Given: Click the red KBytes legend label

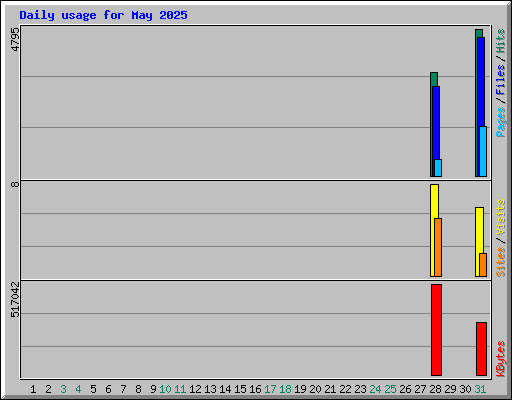Looking at the screenshot, I should (x=500, y=359).
